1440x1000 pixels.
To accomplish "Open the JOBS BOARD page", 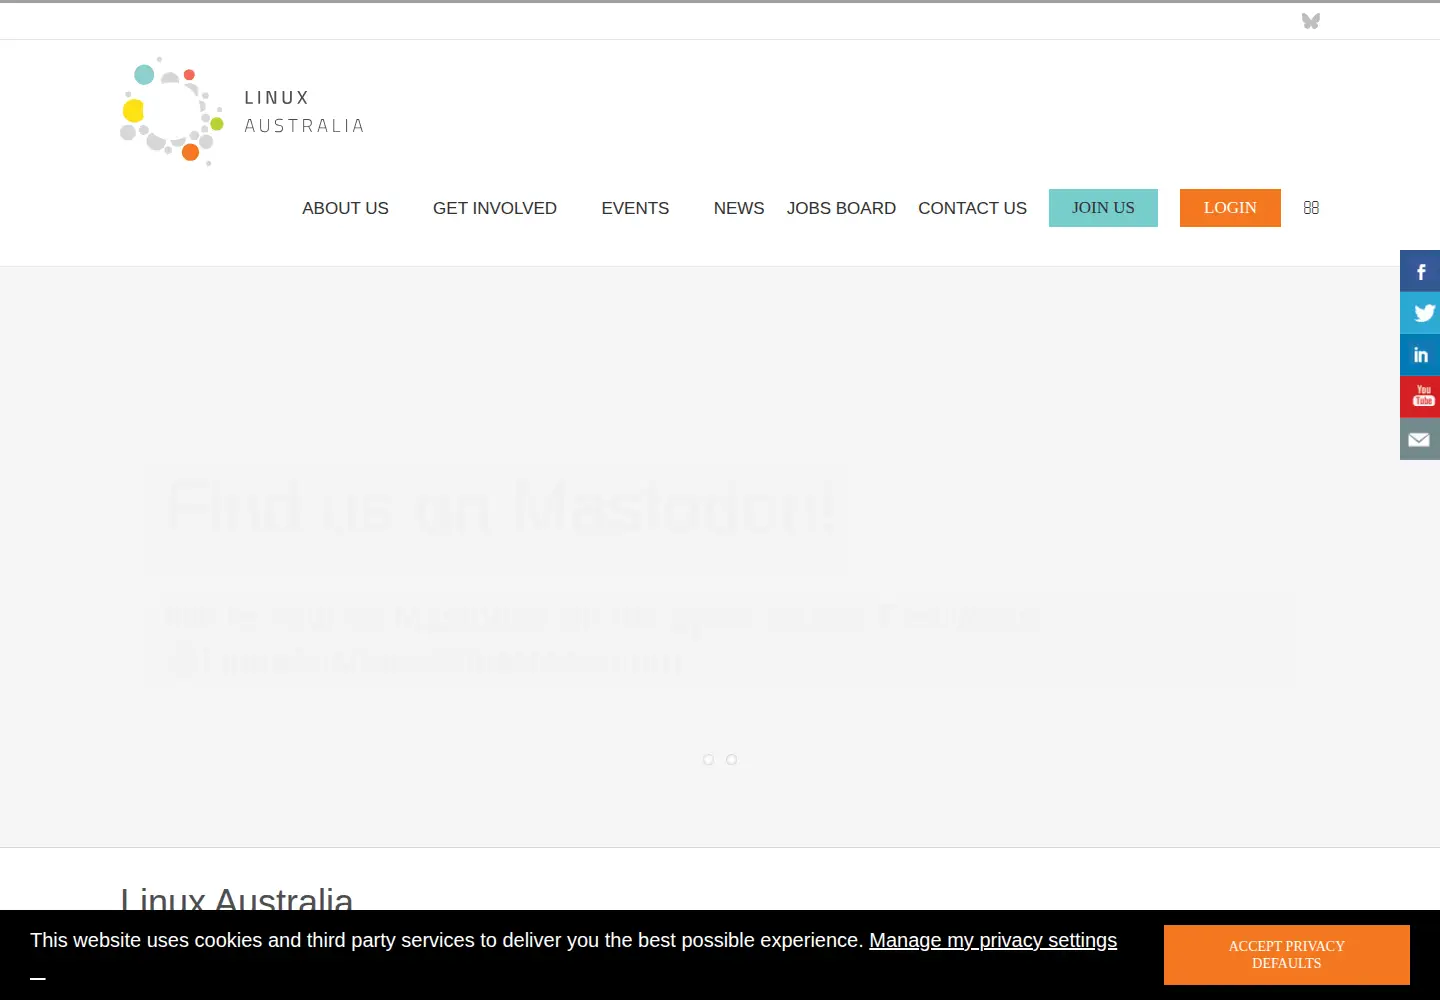I will 841,208.
